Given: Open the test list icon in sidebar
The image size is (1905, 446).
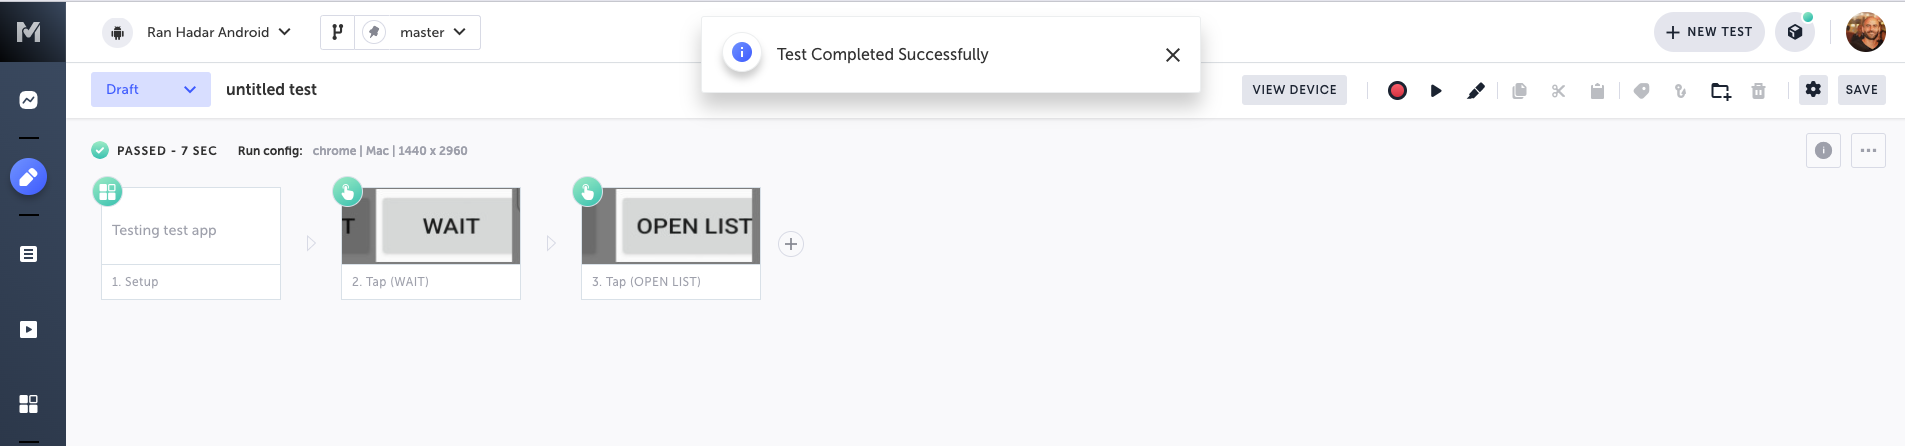Looking at the screenshot, I should click(x=29, y=254).
